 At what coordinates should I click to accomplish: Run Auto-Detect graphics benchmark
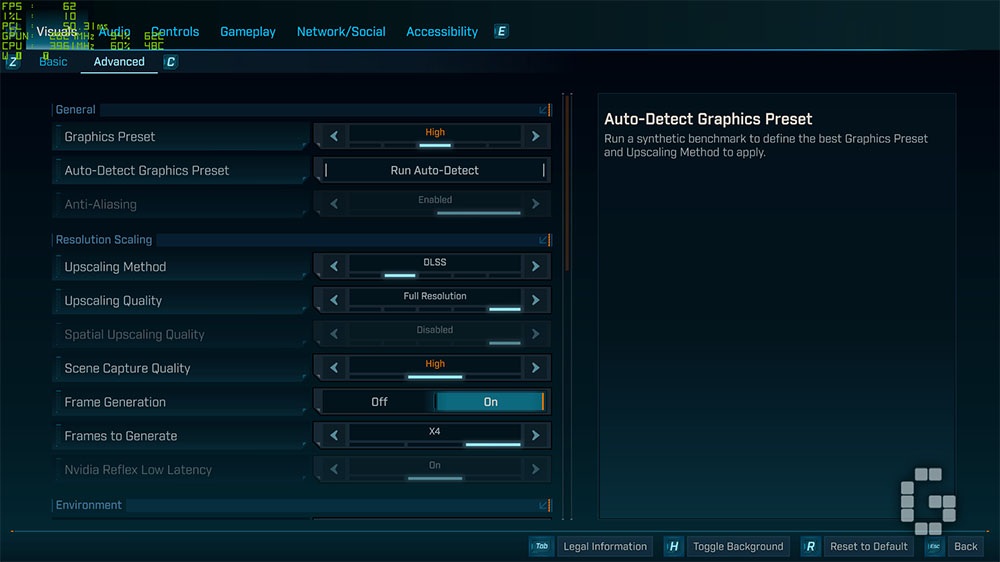435,170
